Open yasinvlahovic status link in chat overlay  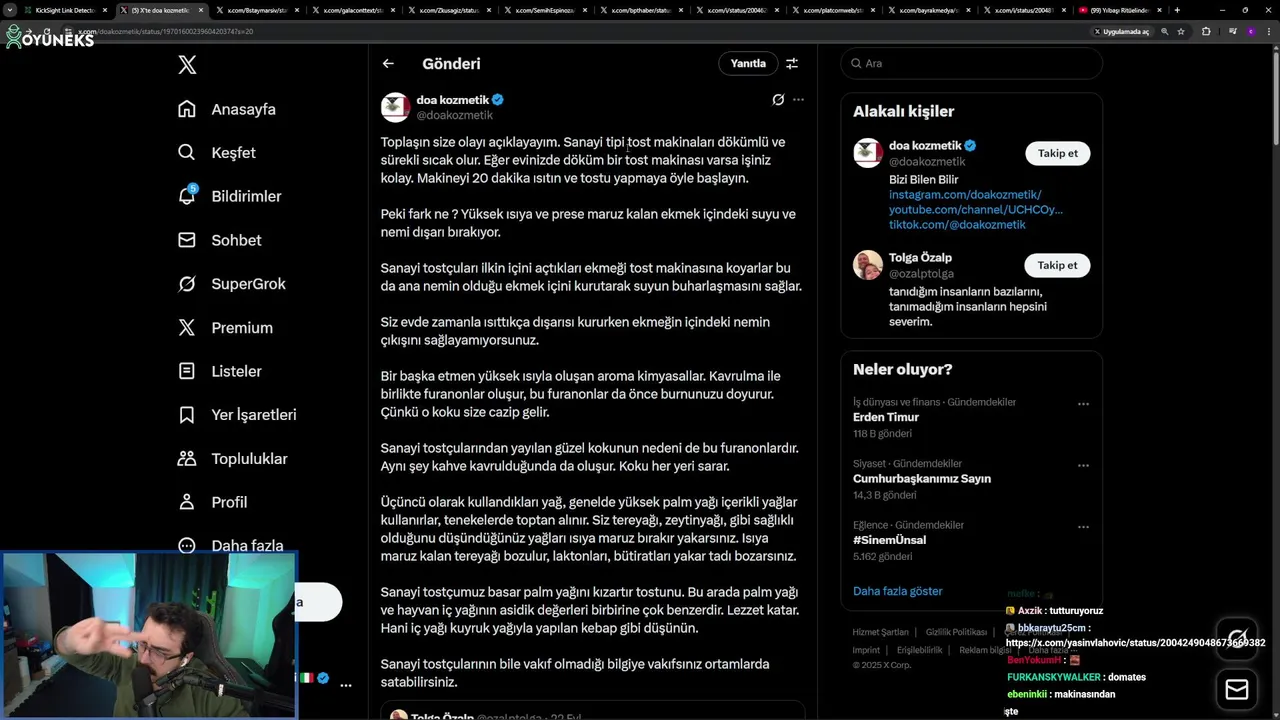tap(1135, 643)
